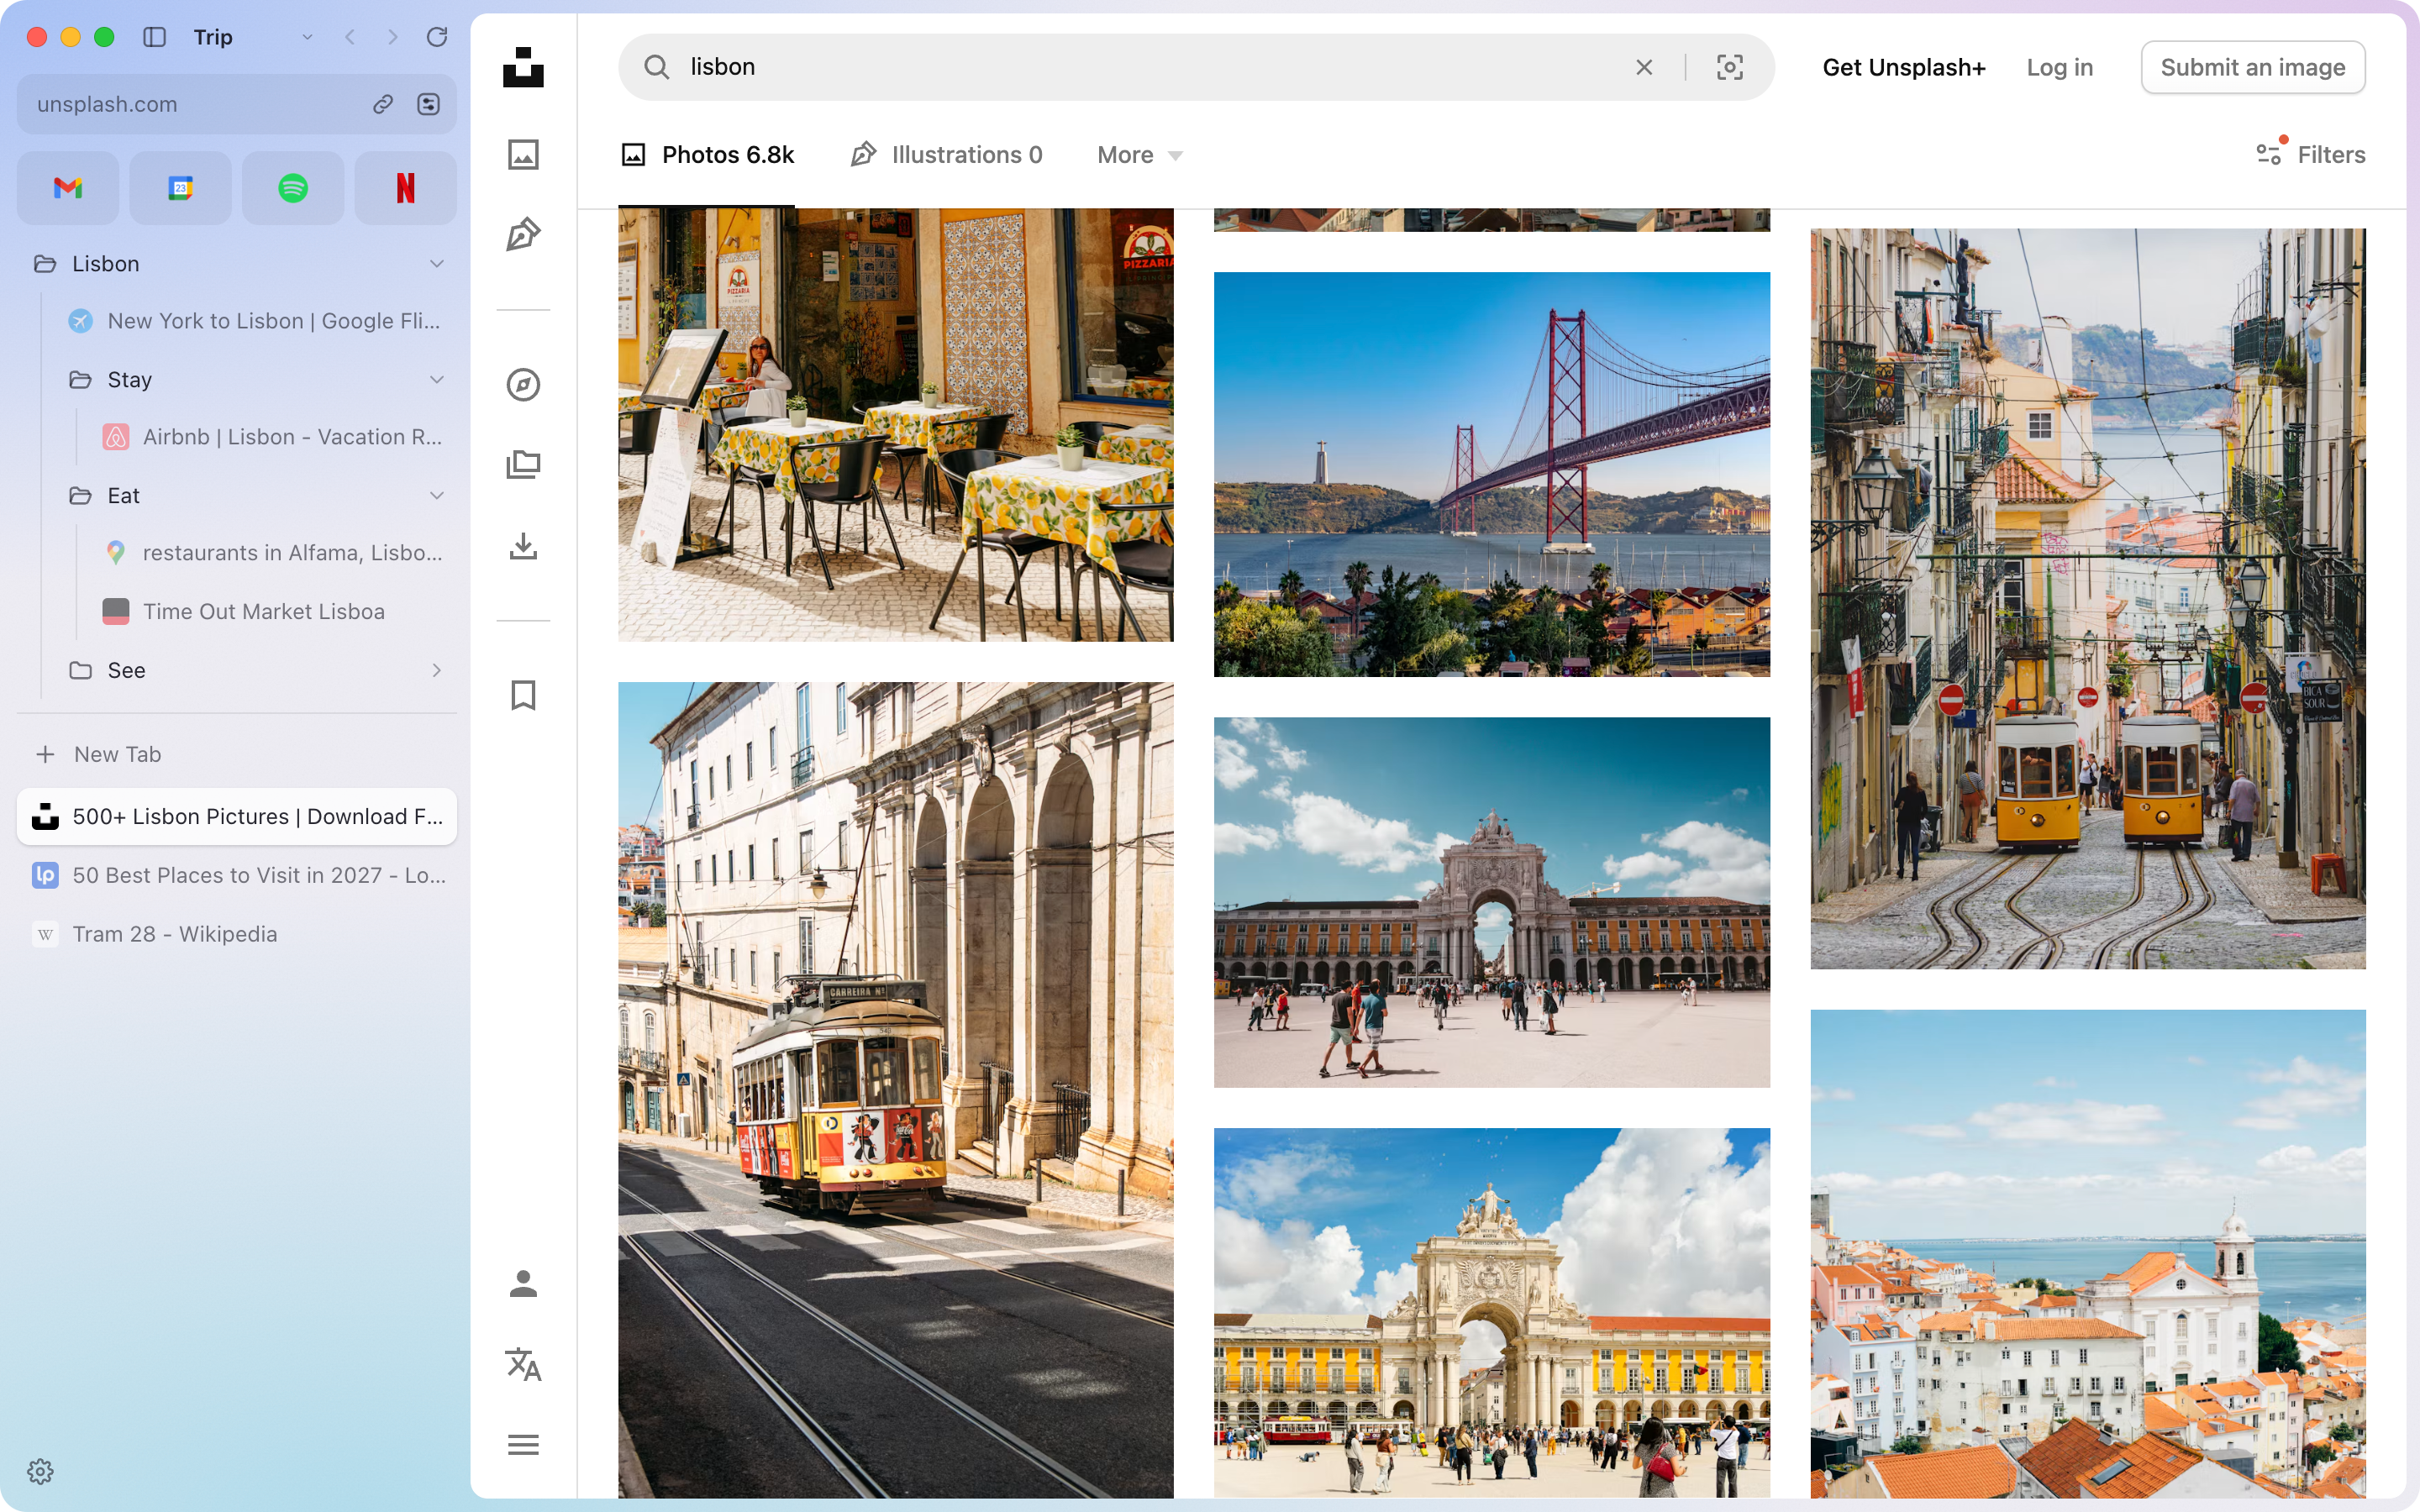2420x1512 pixels.
Task: Open the Downloads icon in sidebar
Action: click(523, 546)
